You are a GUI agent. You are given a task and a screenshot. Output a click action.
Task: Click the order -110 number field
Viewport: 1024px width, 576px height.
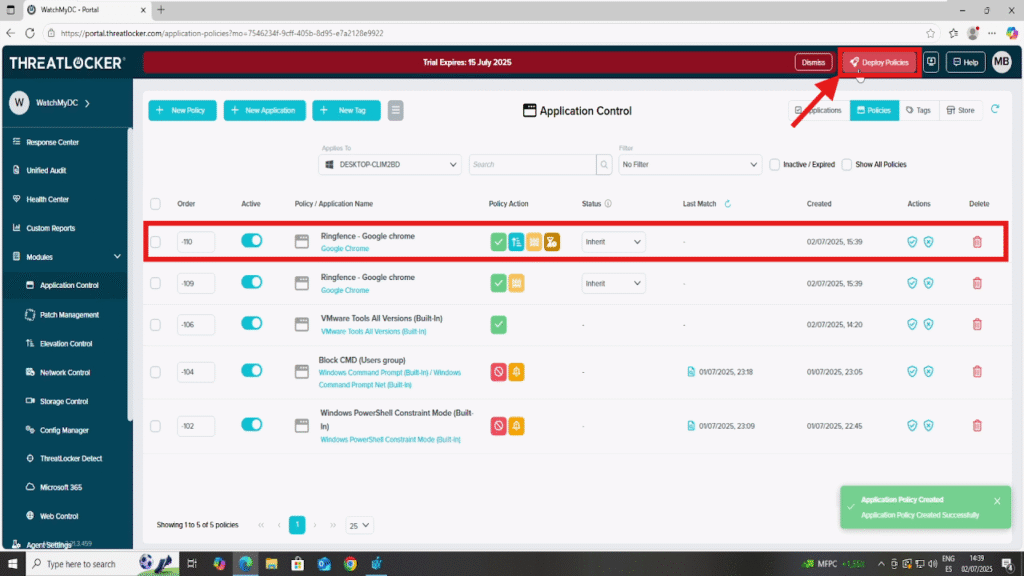[x=195, y=242]
